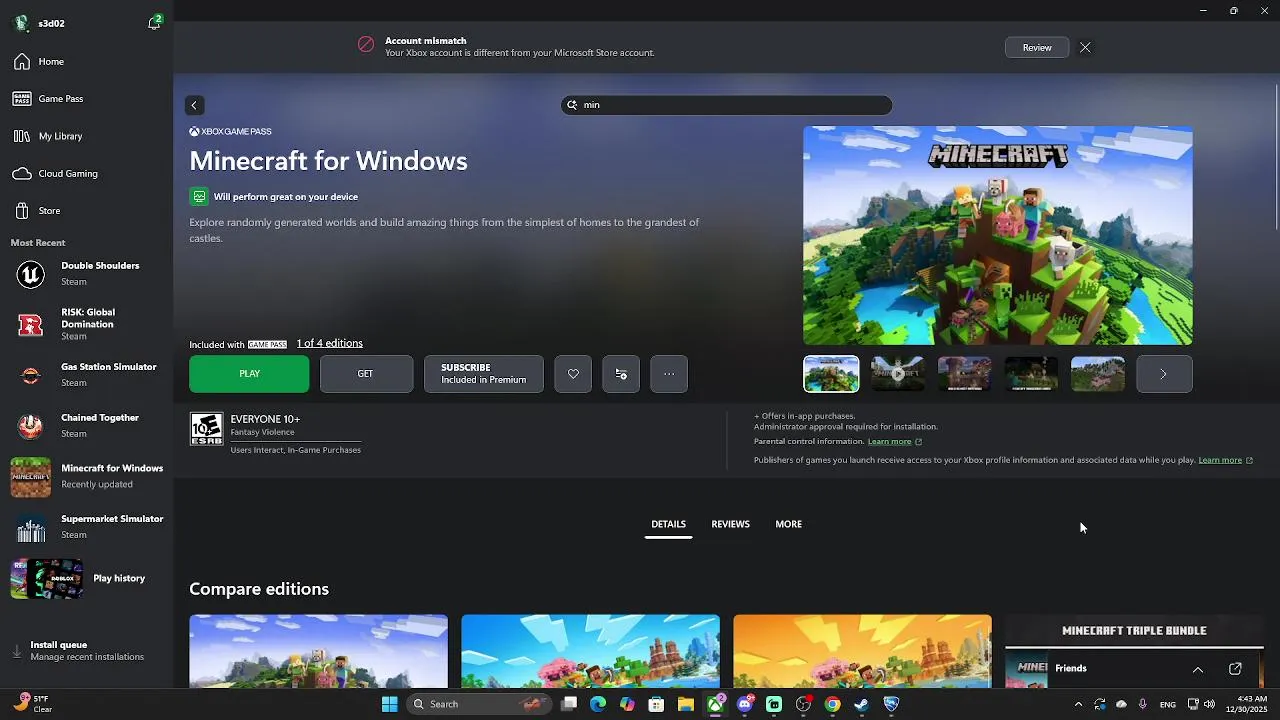Screen dimensions: 1280x720
Task: Open RISK: Global Domination recent game
Action: [x=86, y=324]
